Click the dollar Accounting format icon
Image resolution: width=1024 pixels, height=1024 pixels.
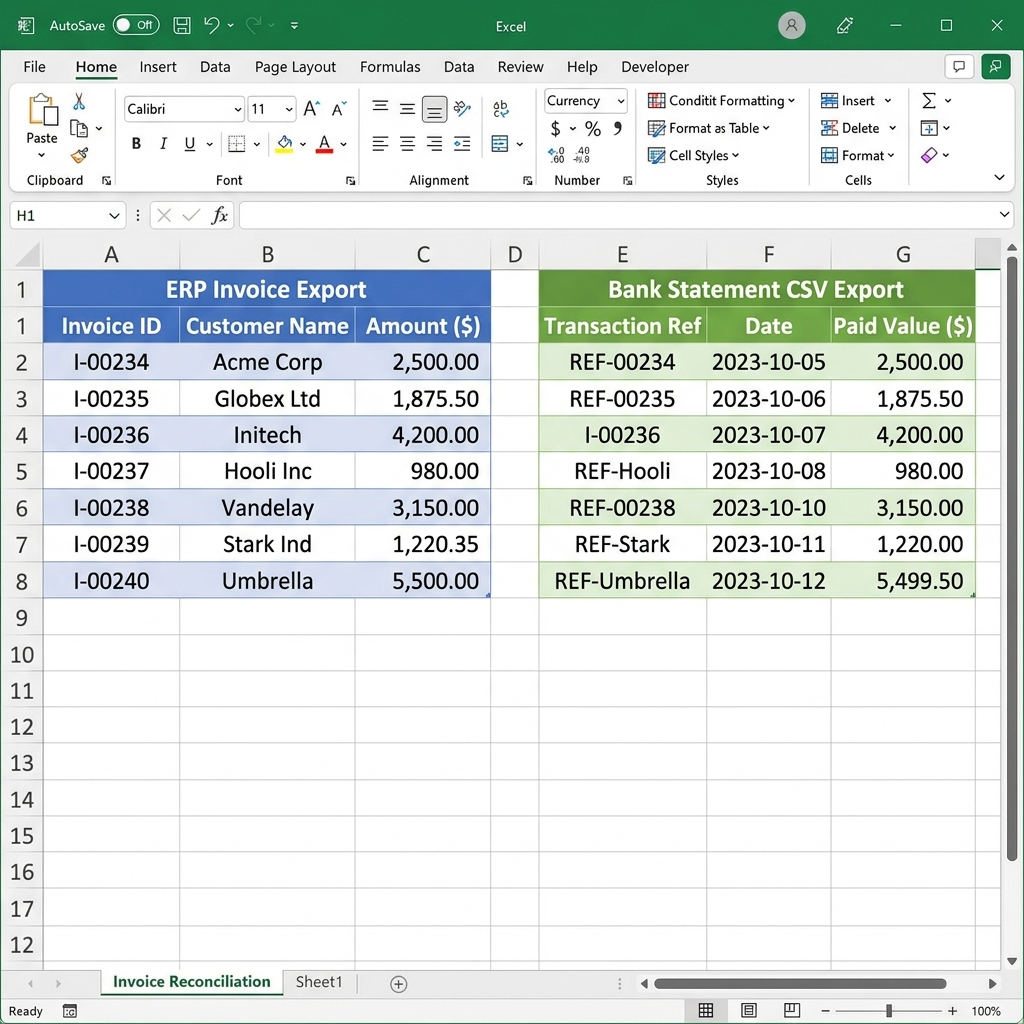pyautogui.click(x=555, y=129)
